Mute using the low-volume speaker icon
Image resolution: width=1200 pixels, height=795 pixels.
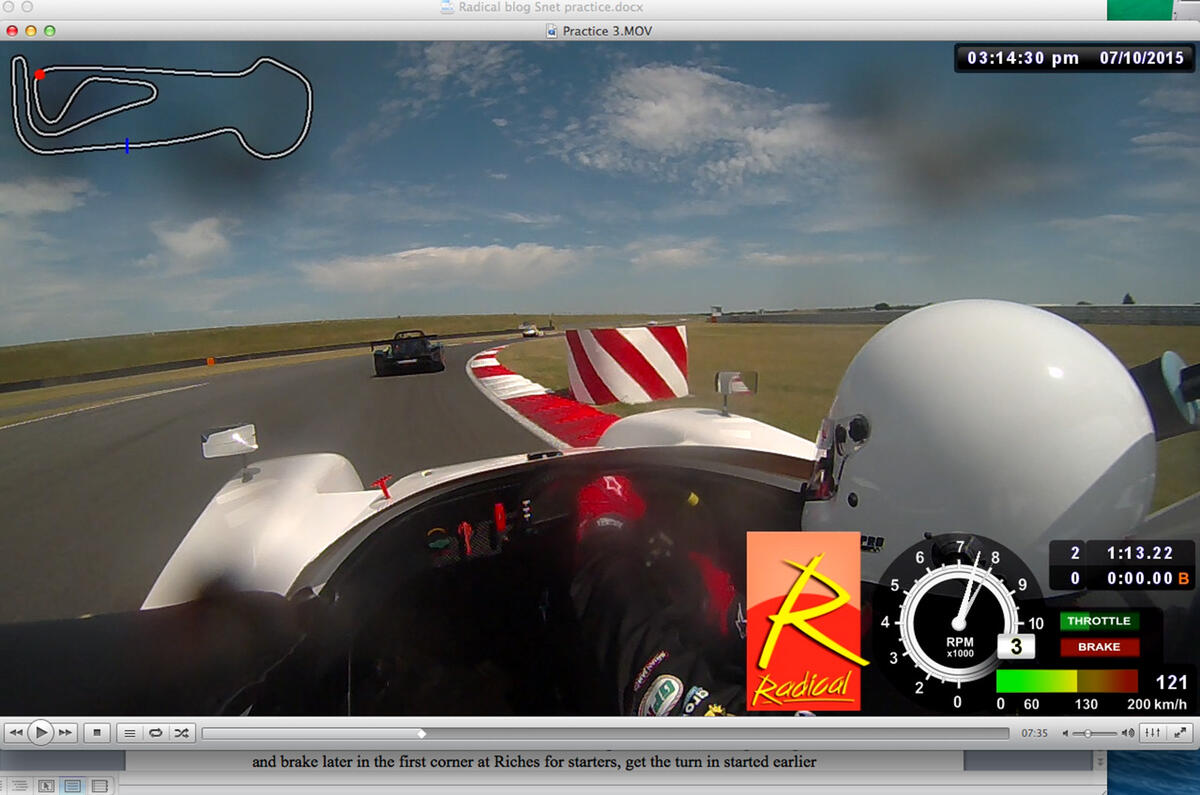1065,733
